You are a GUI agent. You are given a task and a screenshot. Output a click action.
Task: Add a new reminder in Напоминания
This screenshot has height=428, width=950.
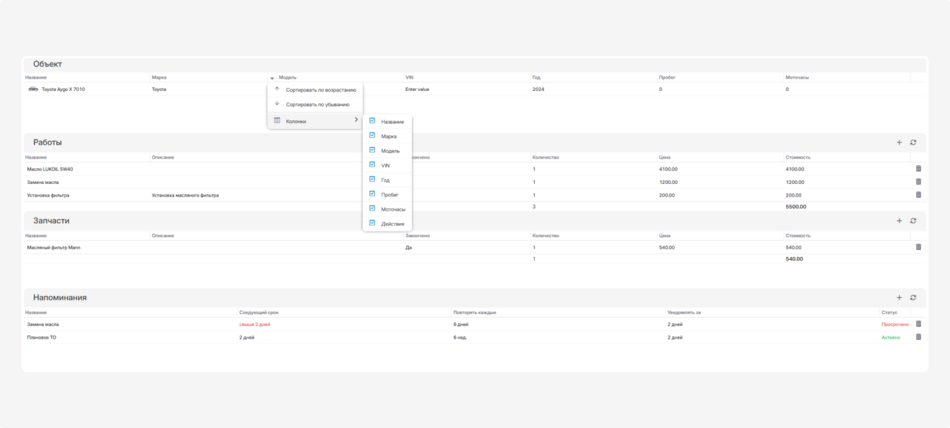tap(899, 297)
